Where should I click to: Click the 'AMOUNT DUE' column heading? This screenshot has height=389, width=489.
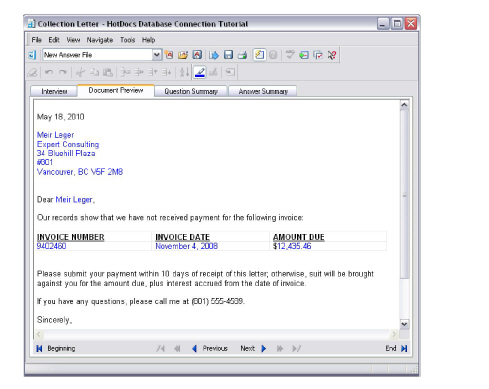click(299, 237)
